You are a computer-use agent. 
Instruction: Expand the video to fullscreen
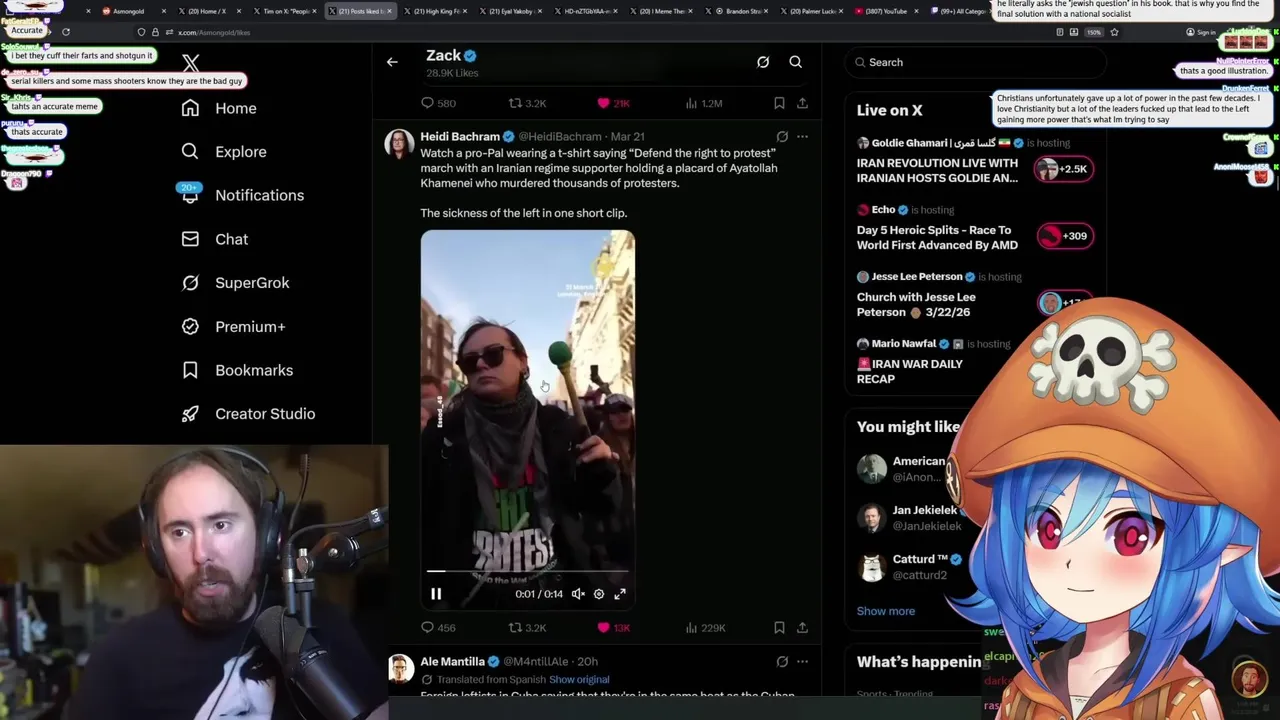coord(620,594)
